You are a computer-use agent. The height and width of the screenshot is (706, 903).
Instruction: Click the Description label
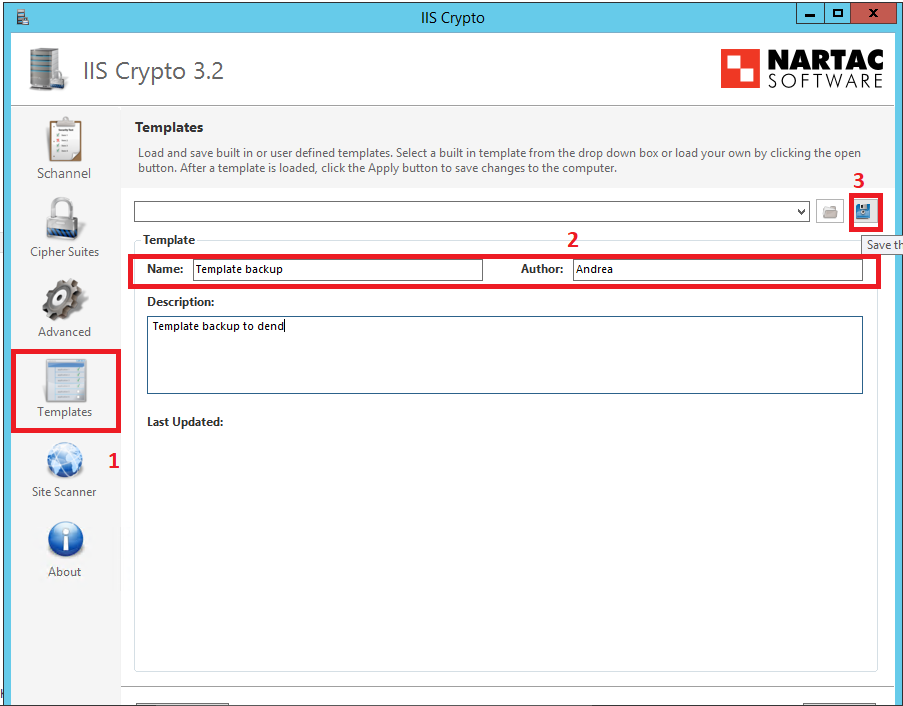[x=180, y=302]
